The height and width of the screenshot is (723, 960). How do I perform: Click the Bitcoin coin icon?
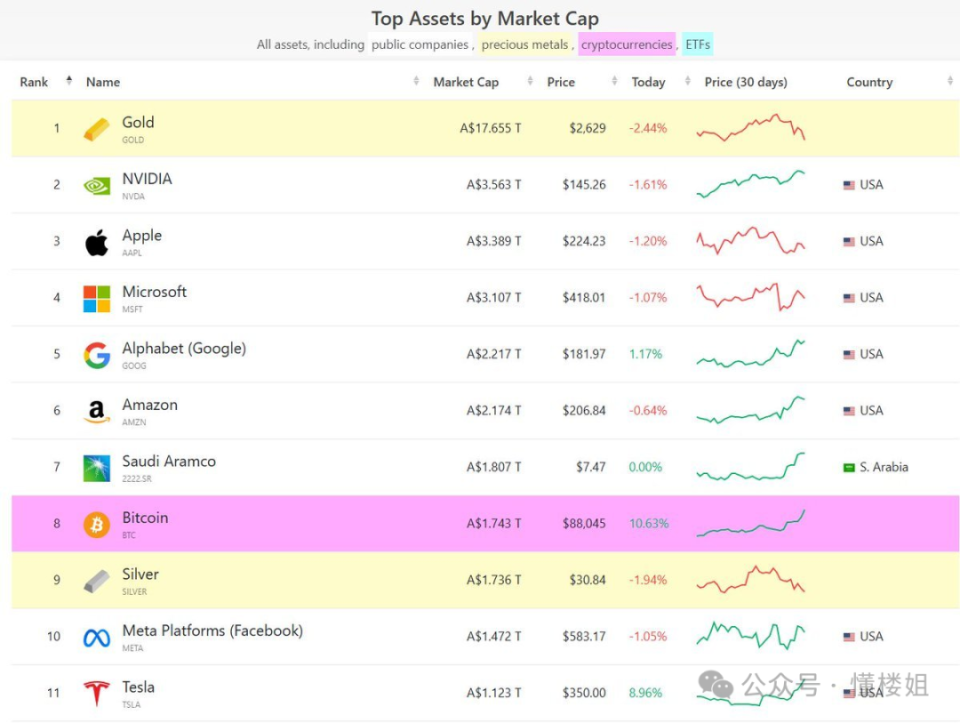[x=97, y=524]
